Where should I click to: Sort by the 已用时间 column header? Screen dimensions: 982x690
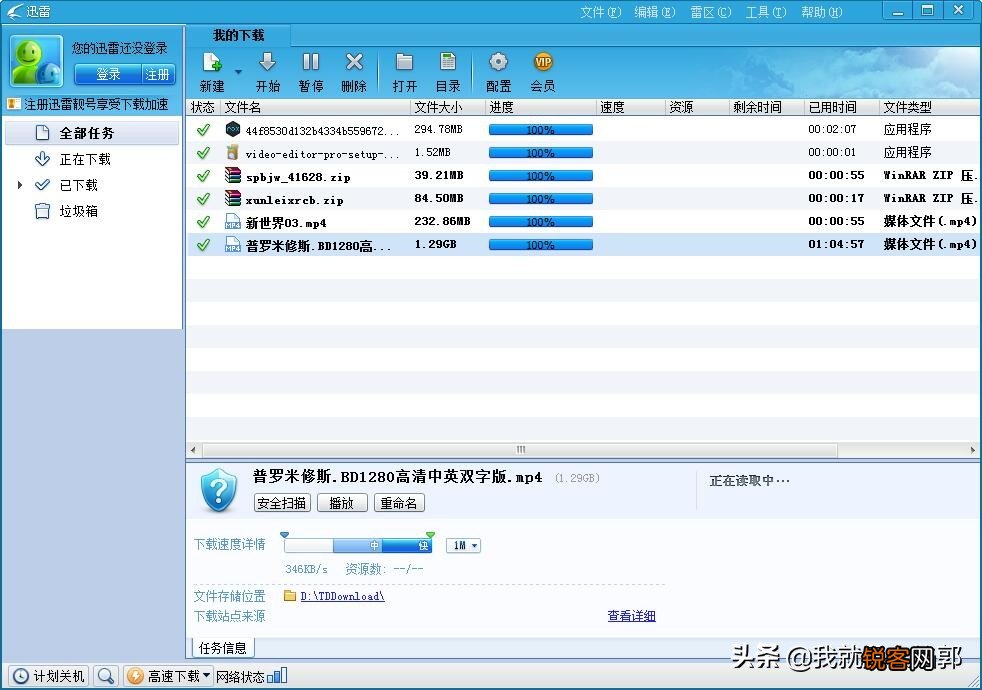click(x=841, y=107)
